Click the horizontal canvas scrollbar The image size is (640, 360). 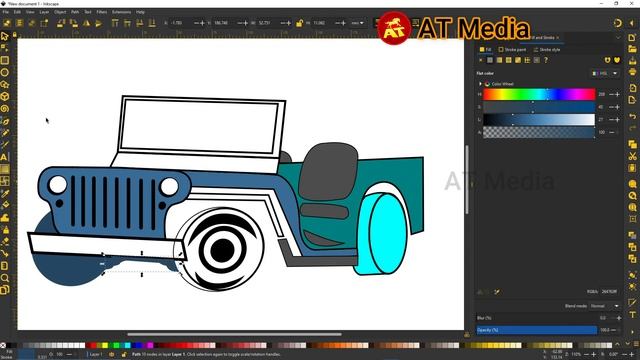(x=234, y=334)
